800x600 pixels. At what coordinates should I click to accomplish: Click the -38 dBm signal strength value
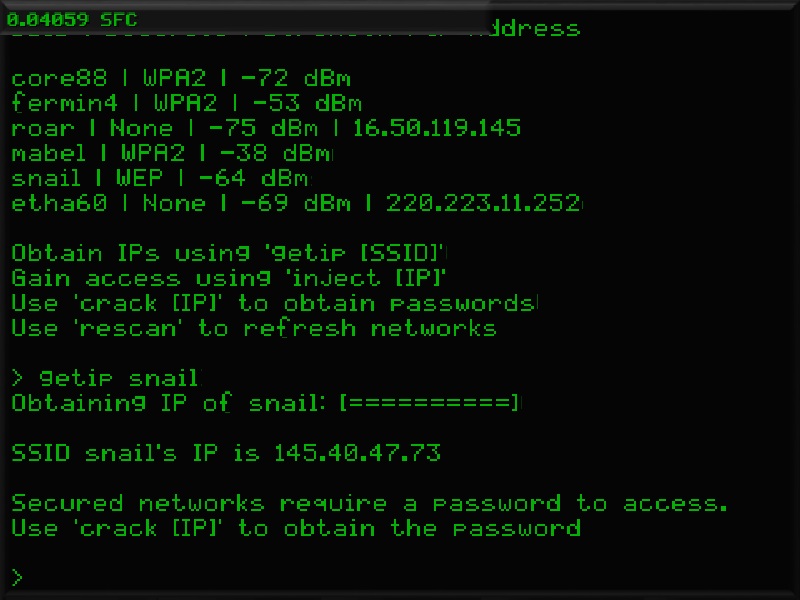(x=276, y=153)
